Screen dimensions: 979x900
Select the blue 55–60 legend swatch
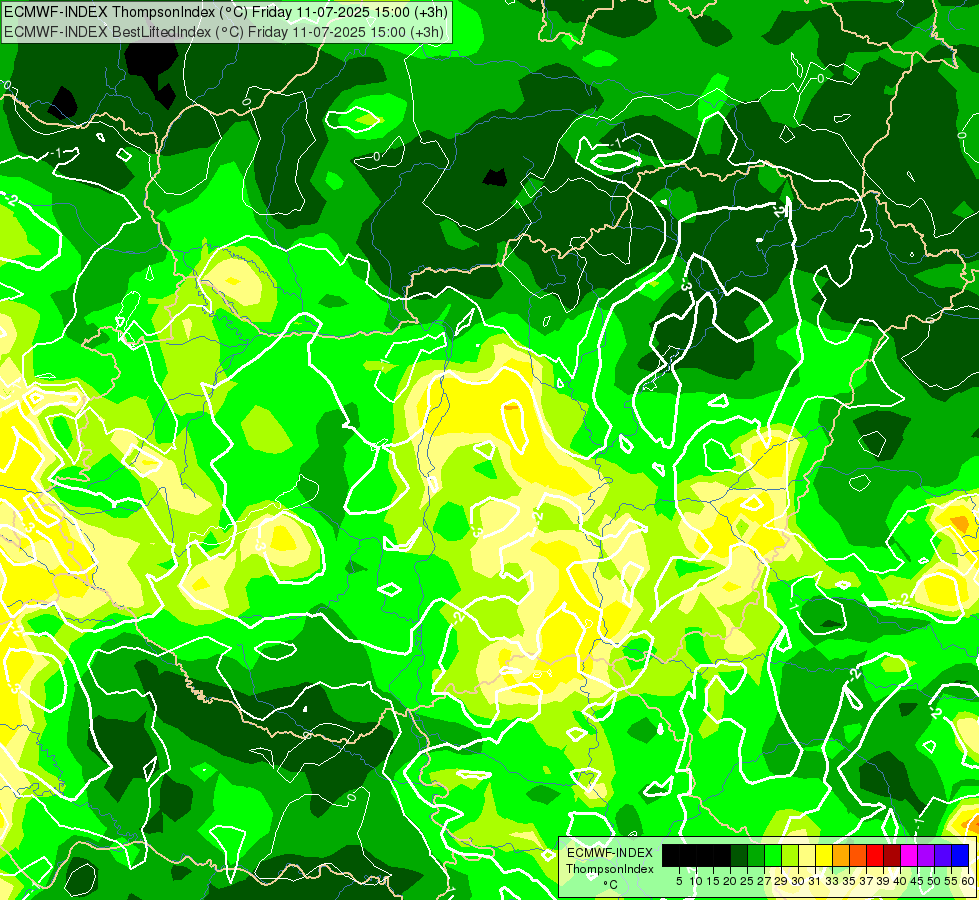(x=960, y=856)
